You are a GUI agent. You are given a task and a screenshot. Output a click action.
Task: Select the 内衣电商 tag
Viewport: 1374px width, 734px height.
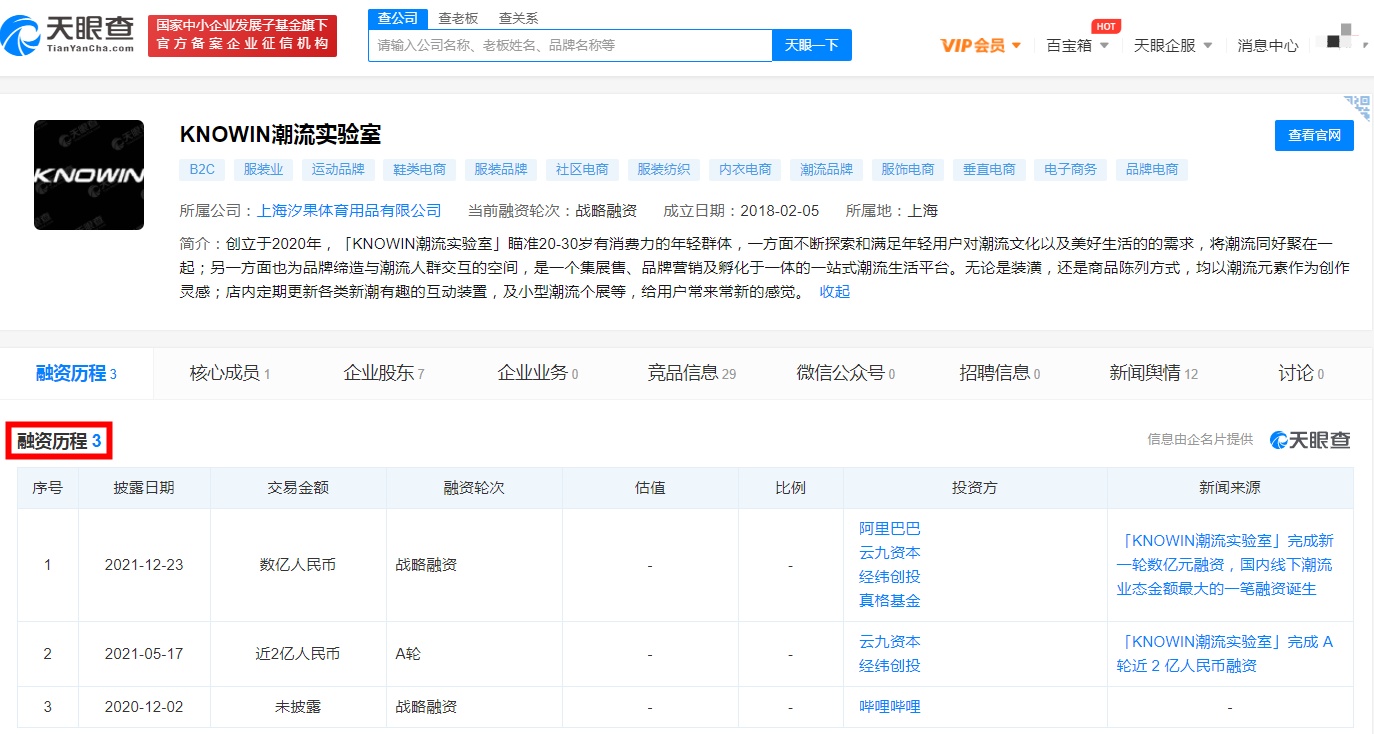pos(745,169)
